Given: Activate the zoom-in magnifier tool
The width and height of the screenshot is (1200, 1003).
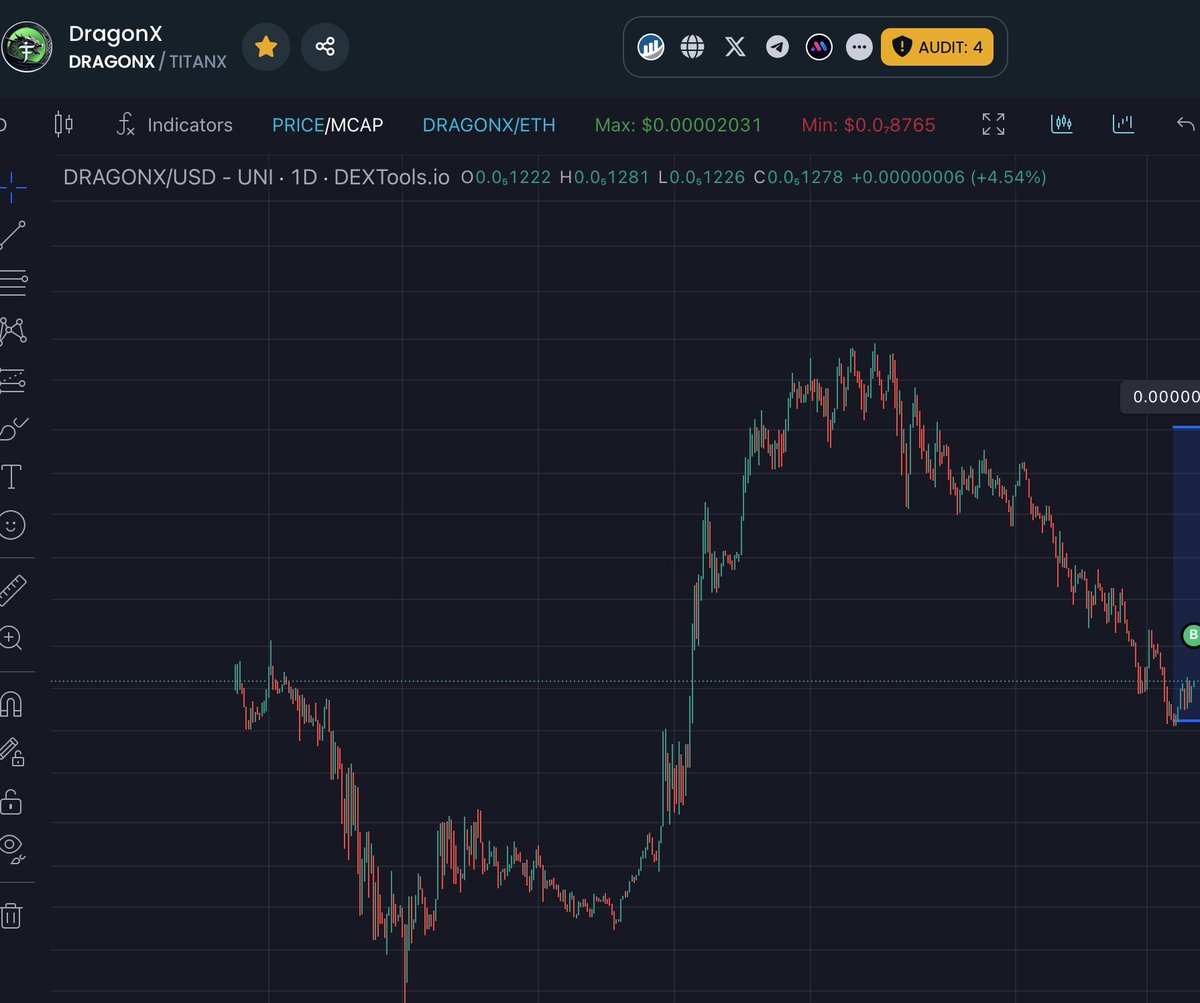Looking at the screenshot, I should coord(12,638).
